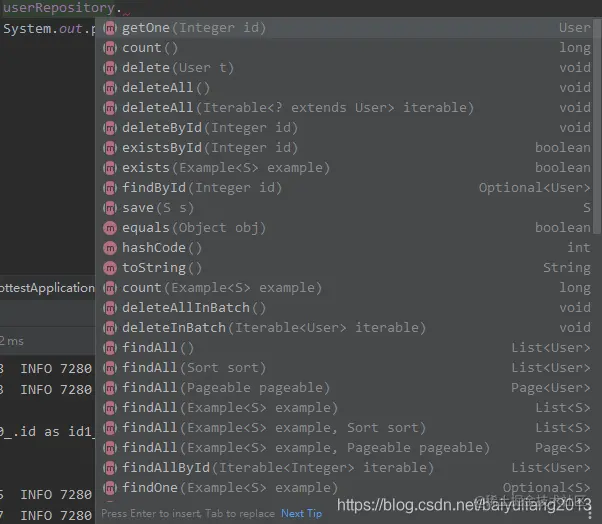Click the method icon next to save(S s)
This screenshot has width=602, height=524.
(110, 208)
